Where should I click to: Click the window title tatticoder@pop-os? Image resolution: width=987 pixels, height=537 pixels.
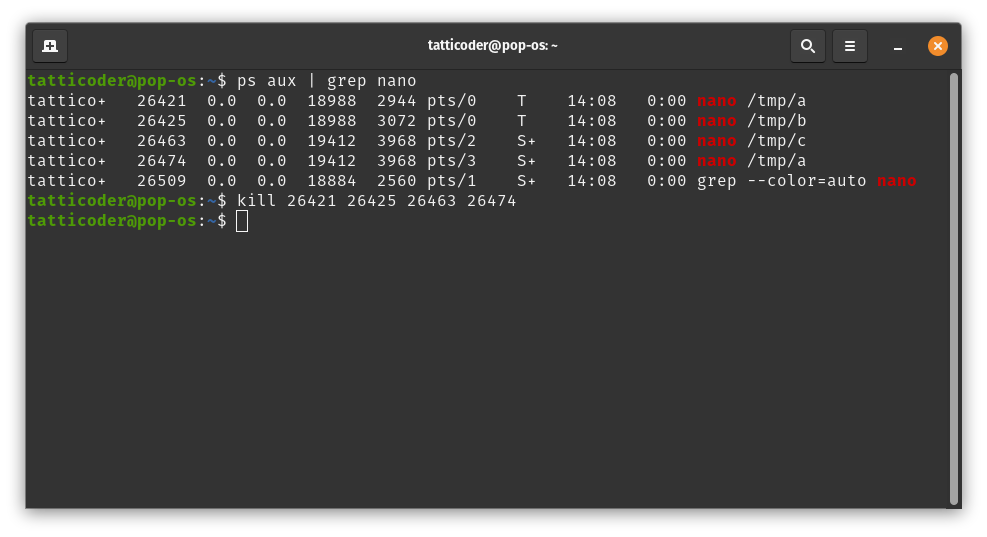[492, 46]
